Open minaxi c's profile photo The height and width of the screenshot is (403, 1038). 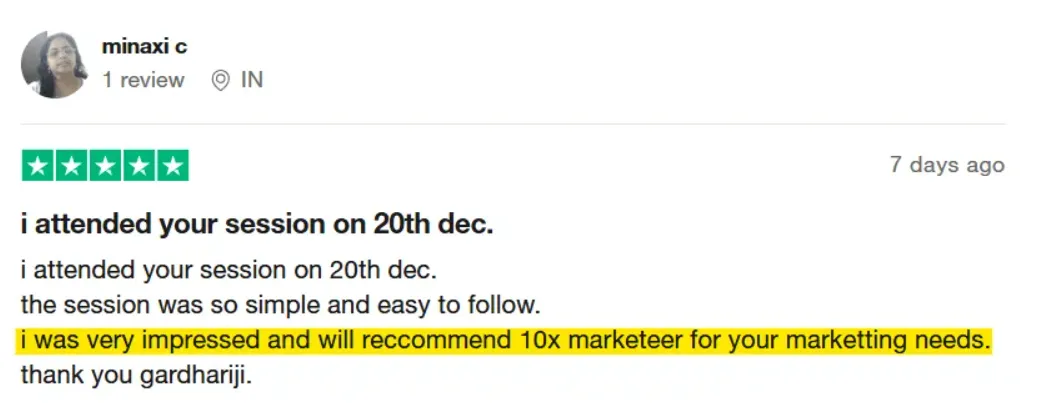55,64
